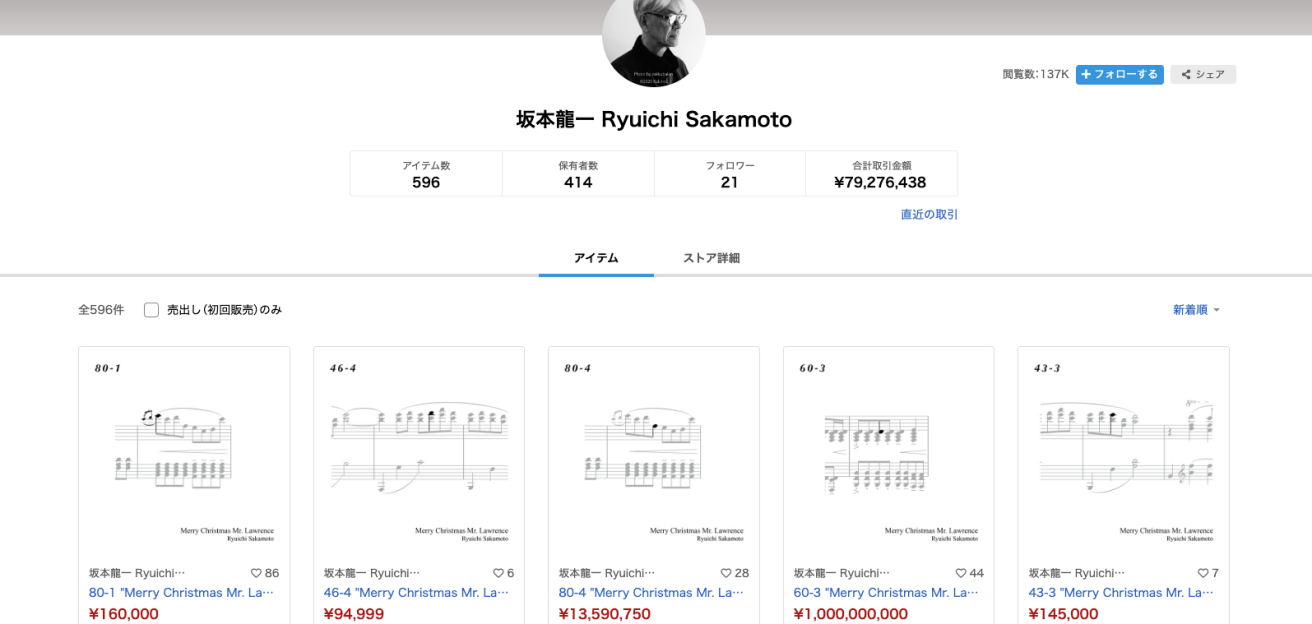
Task: Select the アイテム tab
Action: (596, 258)
